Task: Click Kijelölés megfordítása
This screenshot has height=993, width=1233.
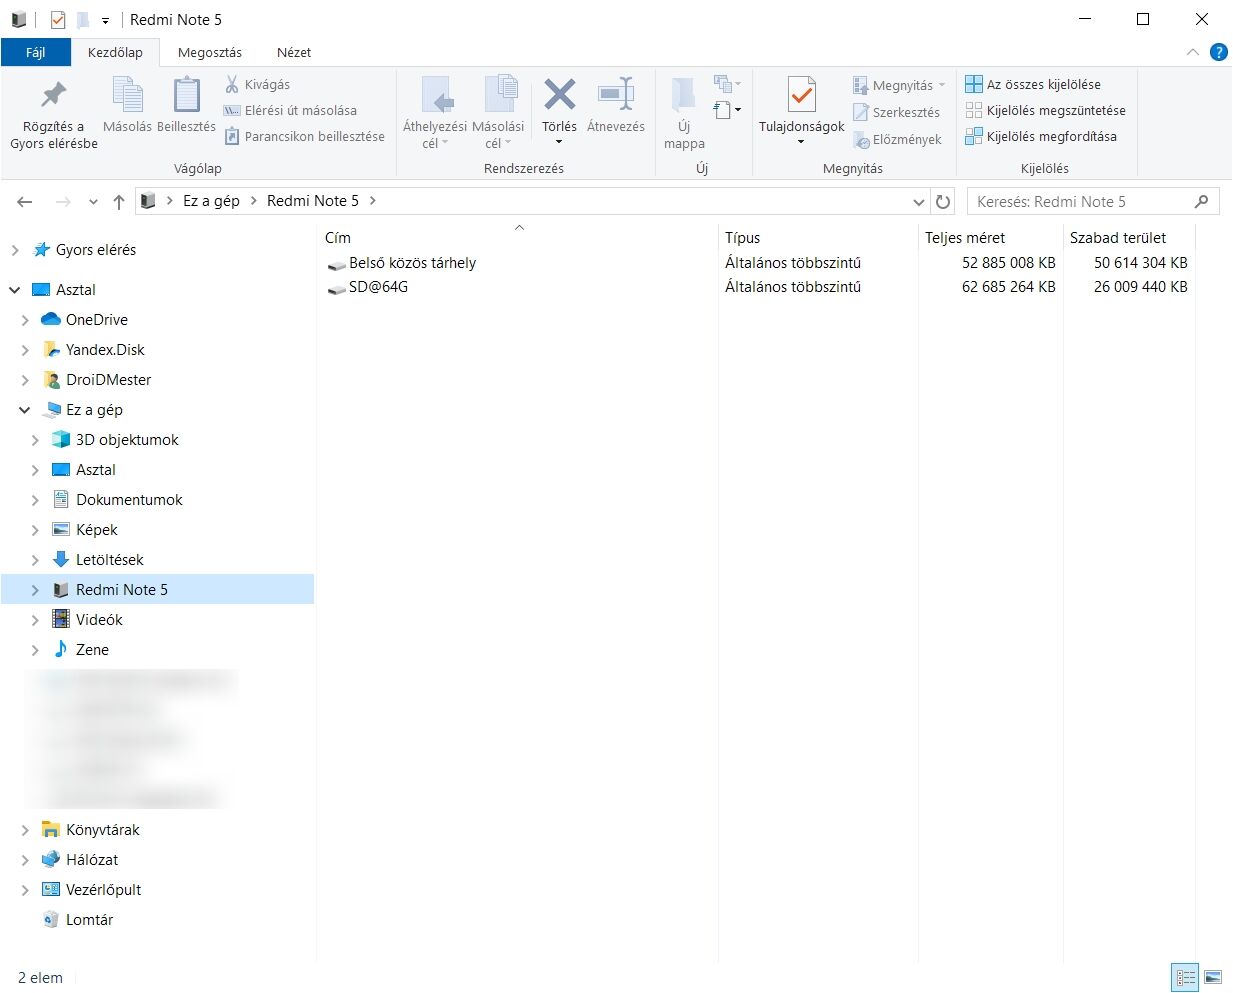Action: (1041, 137)
